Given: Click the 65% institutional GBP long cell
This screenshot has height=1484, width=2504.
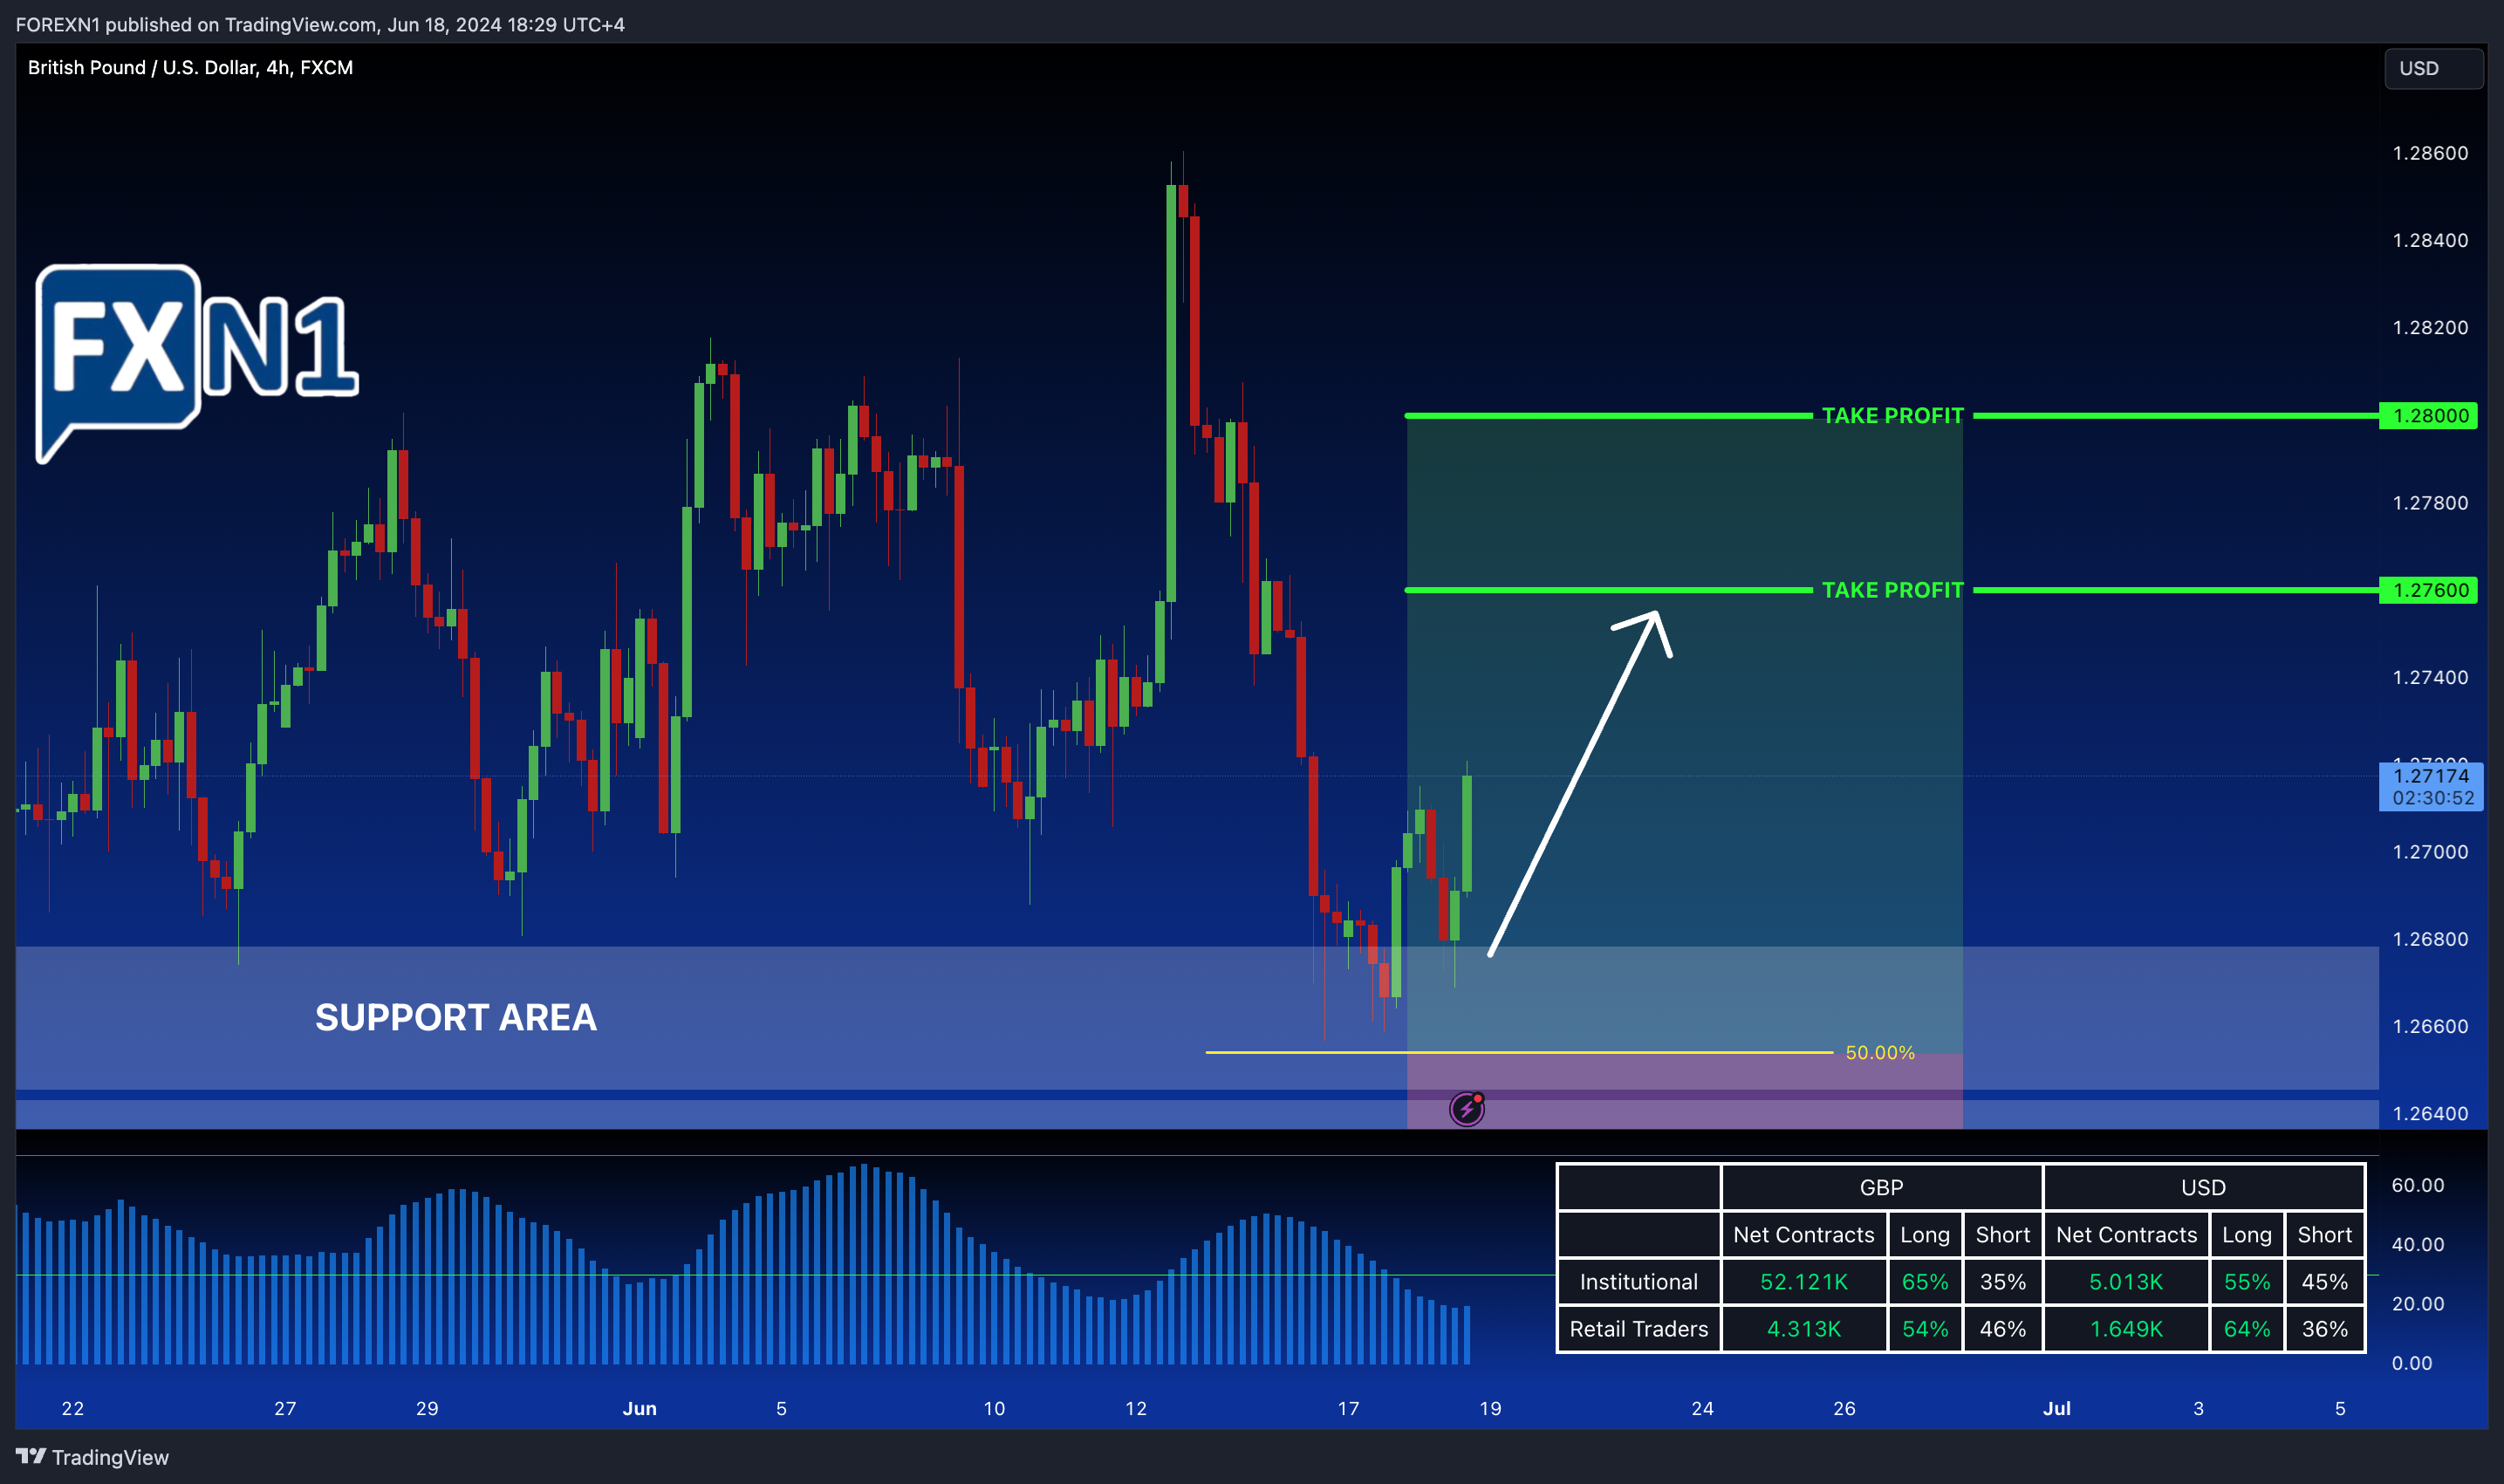Looking at the screenshot, I should (x=1925, y=1282).
